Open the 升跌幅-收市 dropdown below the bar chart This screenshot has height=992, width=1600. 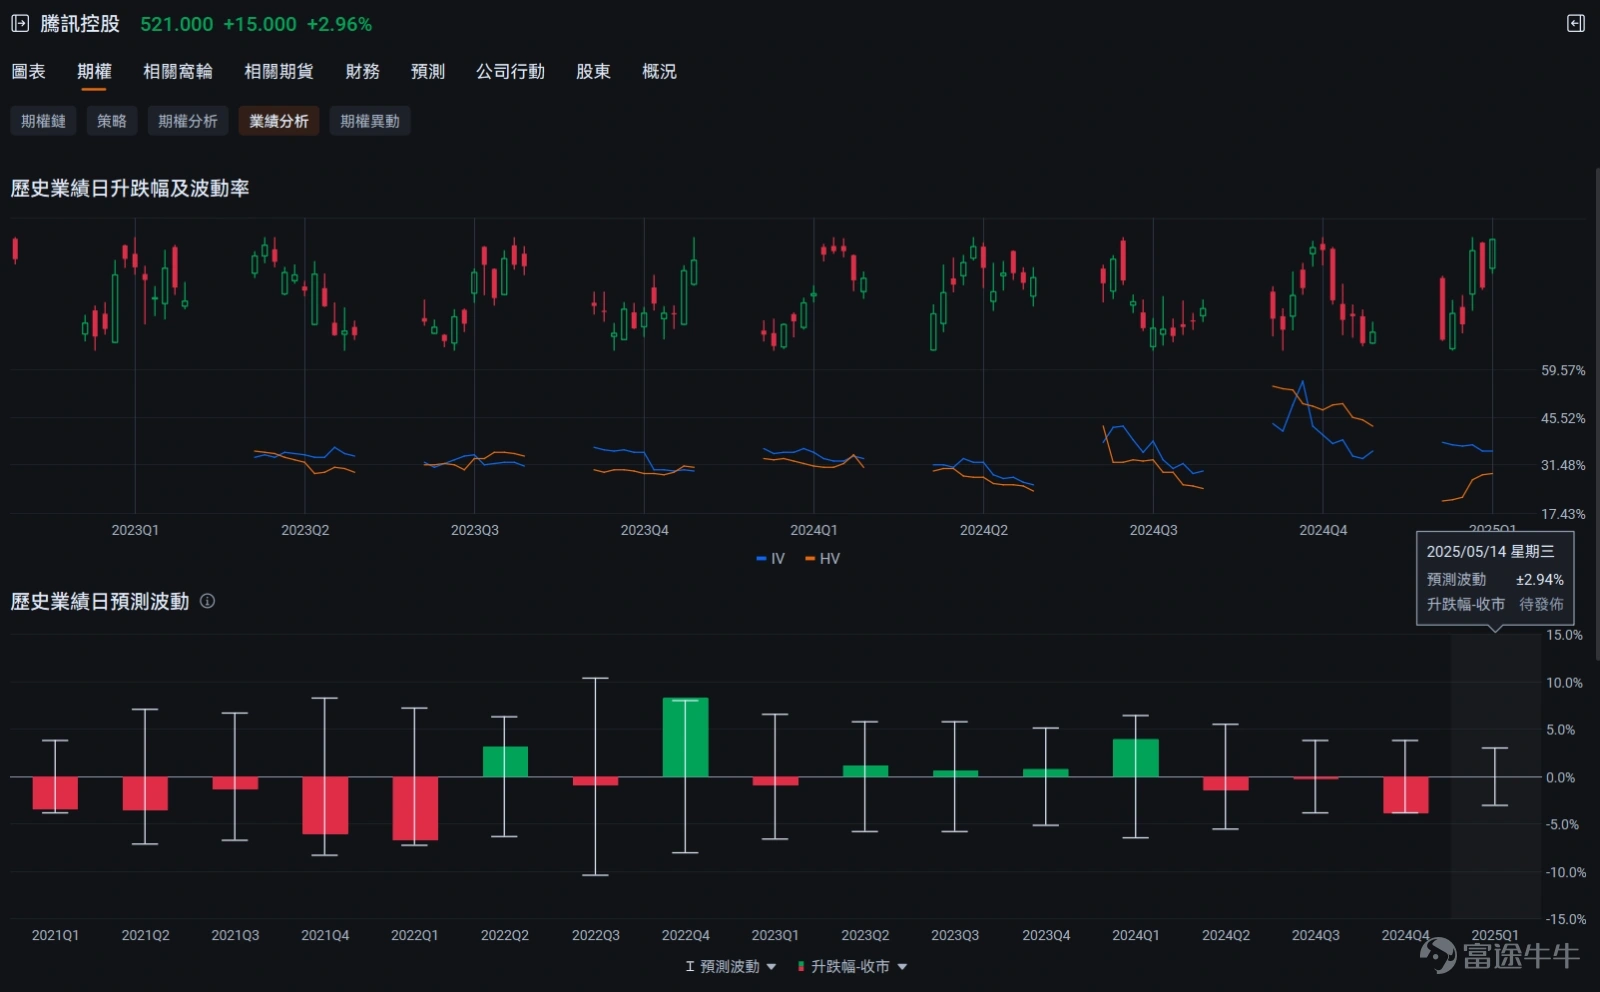(x=852, y=967)
